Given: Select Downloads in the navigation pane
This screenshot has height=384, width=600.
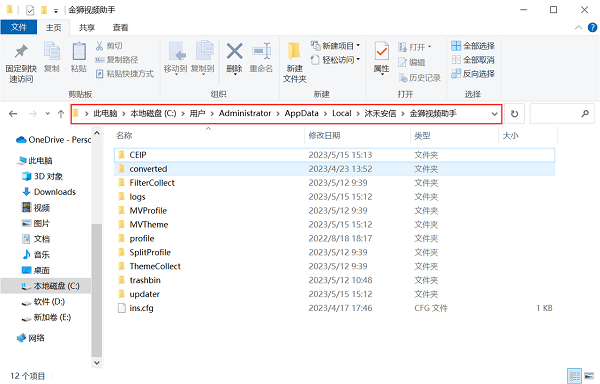Looking at the screenshot, I should point(49,192).
